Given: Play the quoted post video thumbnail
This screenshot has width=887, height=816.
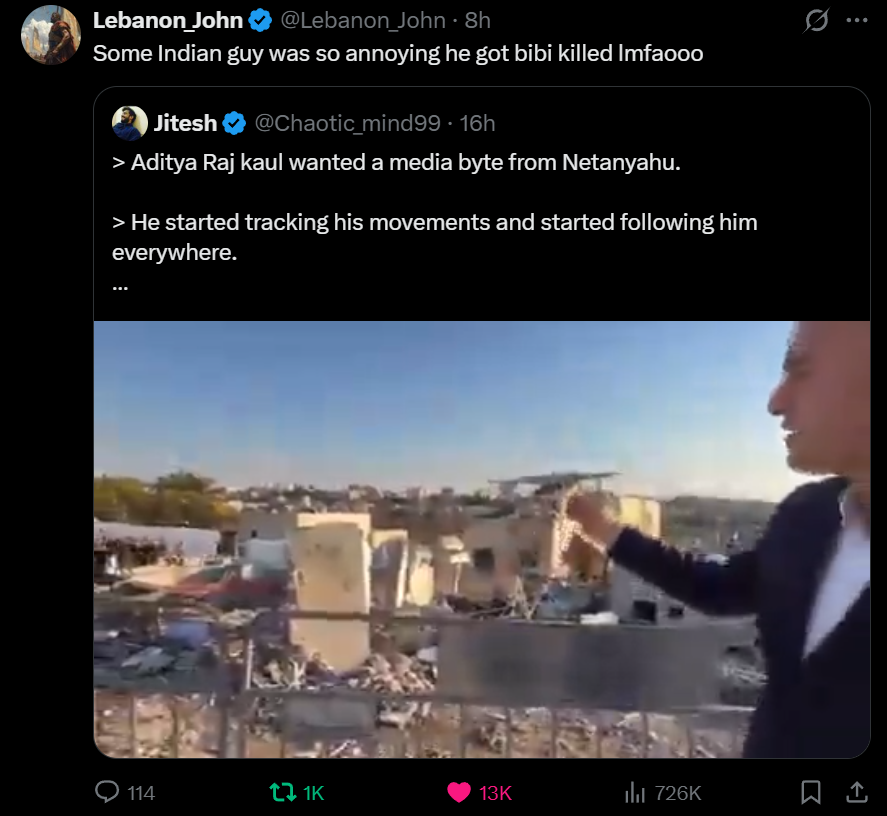Looking at the screenshot, I should click(482, 539).
